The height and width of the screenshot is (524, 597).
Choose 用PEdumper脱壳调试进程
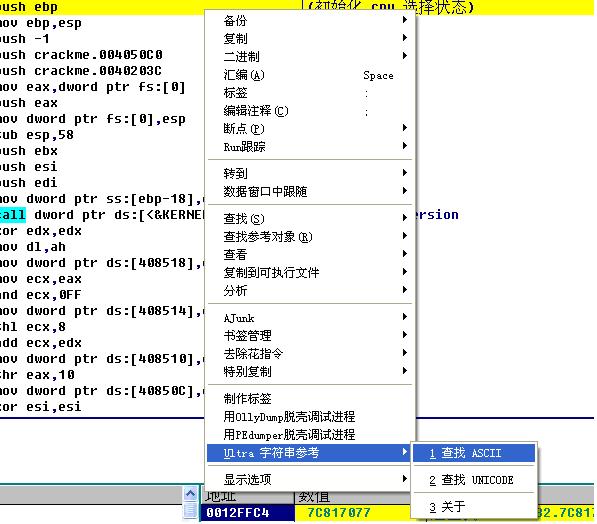(x=310, y=435)
